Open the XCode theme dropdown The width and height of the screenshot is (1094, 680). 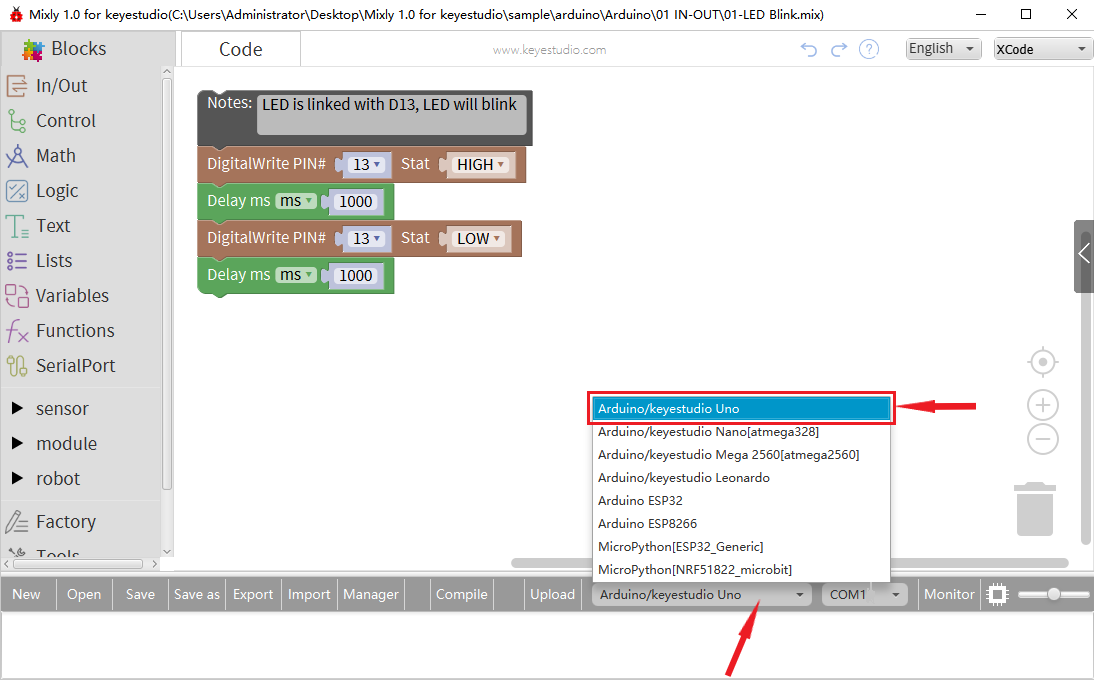[1042, 49]
